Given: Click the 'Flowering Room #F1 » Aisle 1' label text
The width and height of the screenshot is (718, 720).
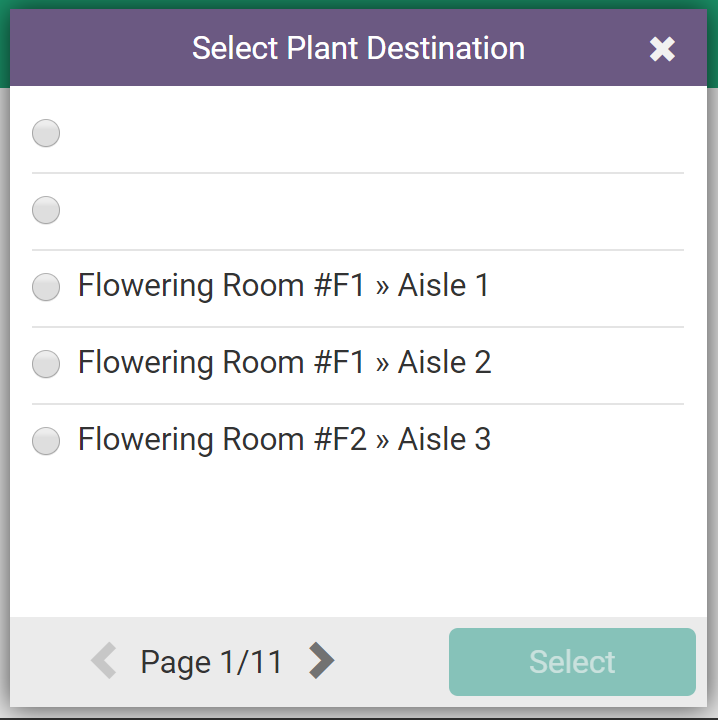Looking at the screenshot, I should [x=284, y=286].
